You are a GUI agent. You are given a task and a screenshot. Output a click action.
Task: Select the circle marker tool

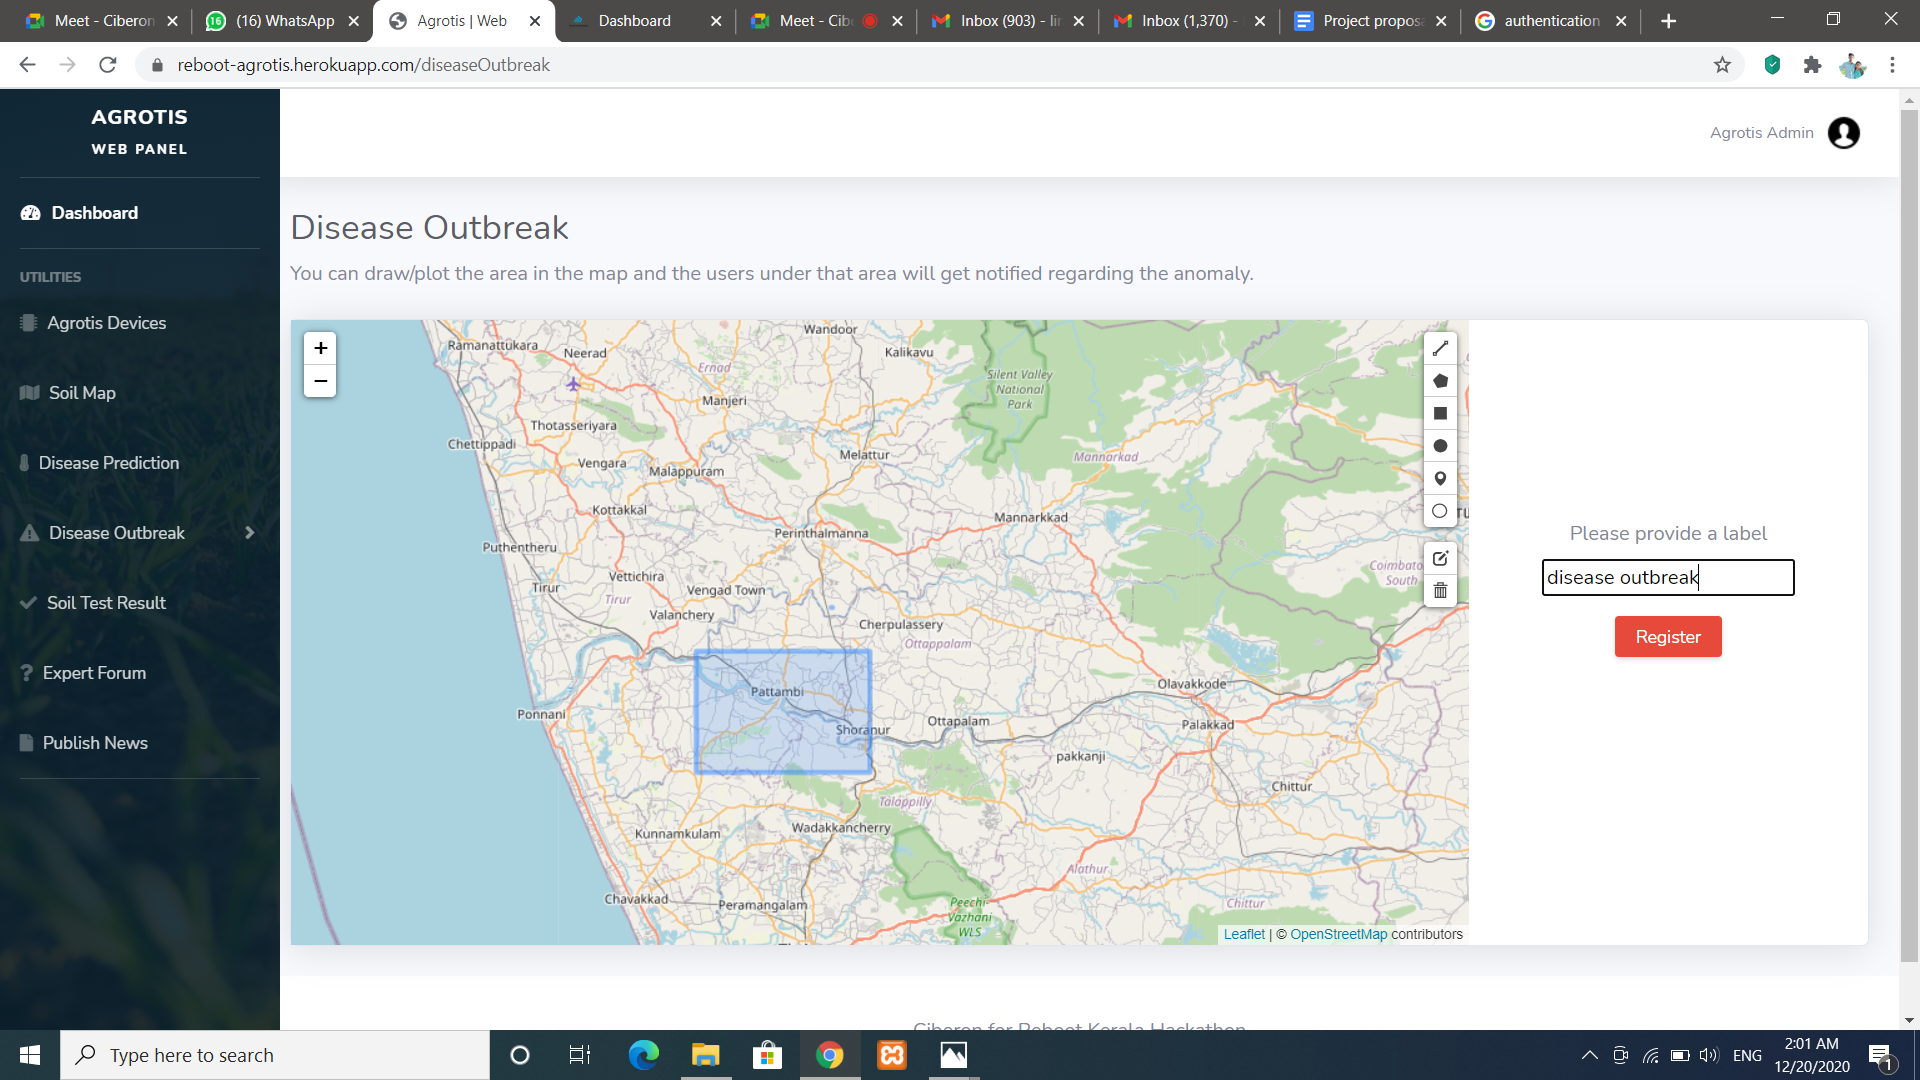tap(1440, 511)
